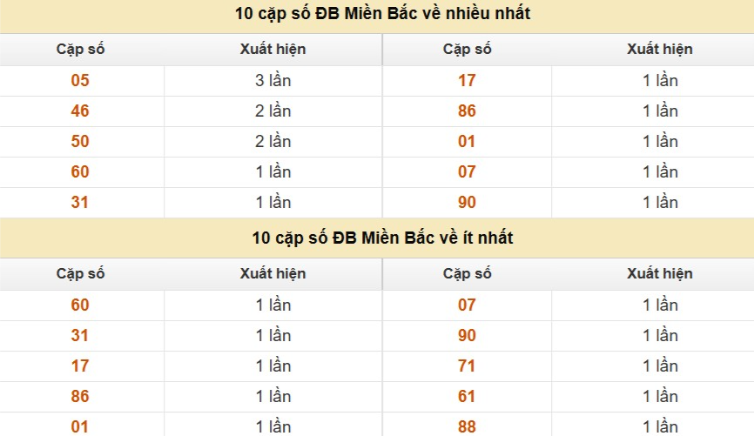Click pair number 88

[x=467, y=427]
